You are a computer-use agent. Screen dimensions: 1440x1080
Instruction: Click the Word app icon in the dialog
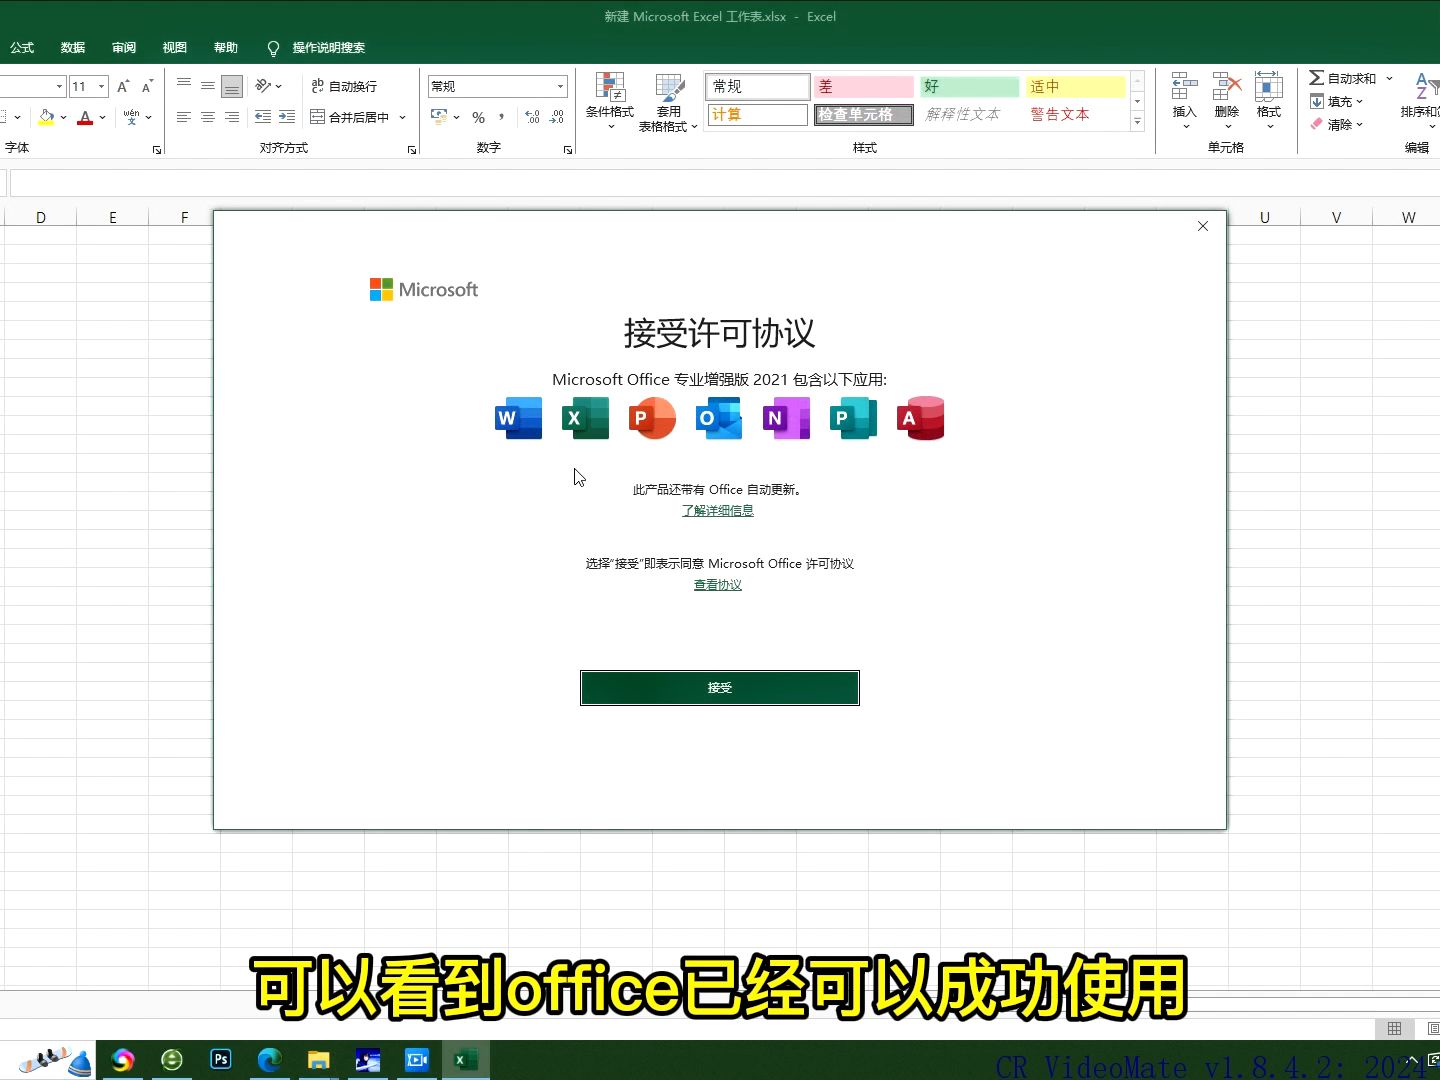pyautogui.click(x=518, y=418)
